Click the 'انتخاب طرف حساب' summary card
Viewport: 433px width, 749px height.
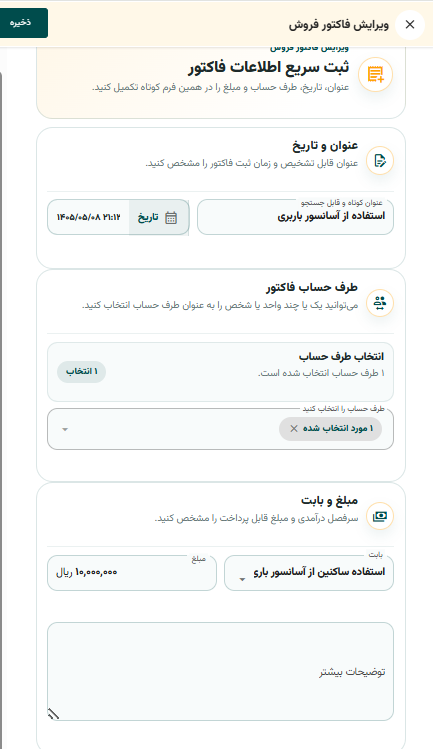tap(220, 372)
